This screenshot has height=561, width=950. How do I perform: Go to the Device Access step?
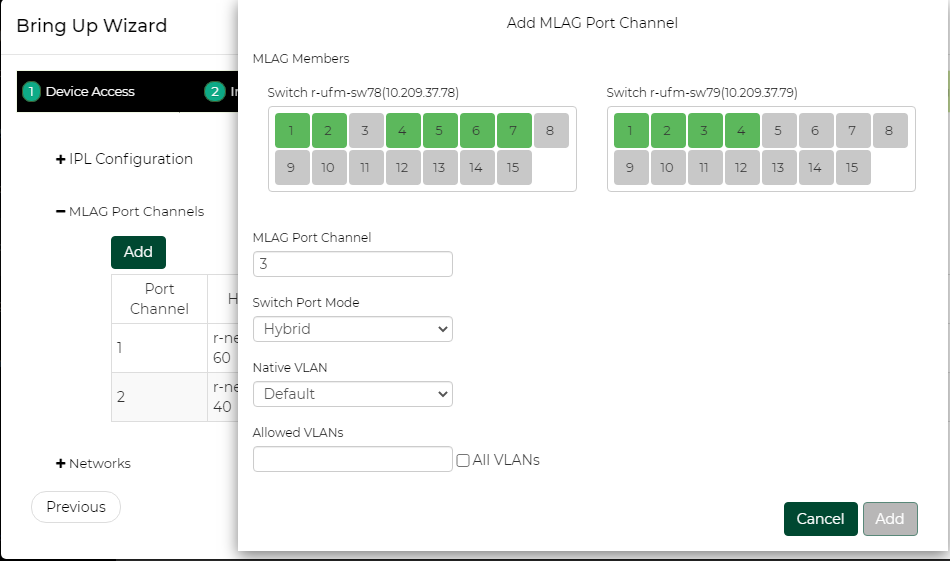tap(80, 91)
